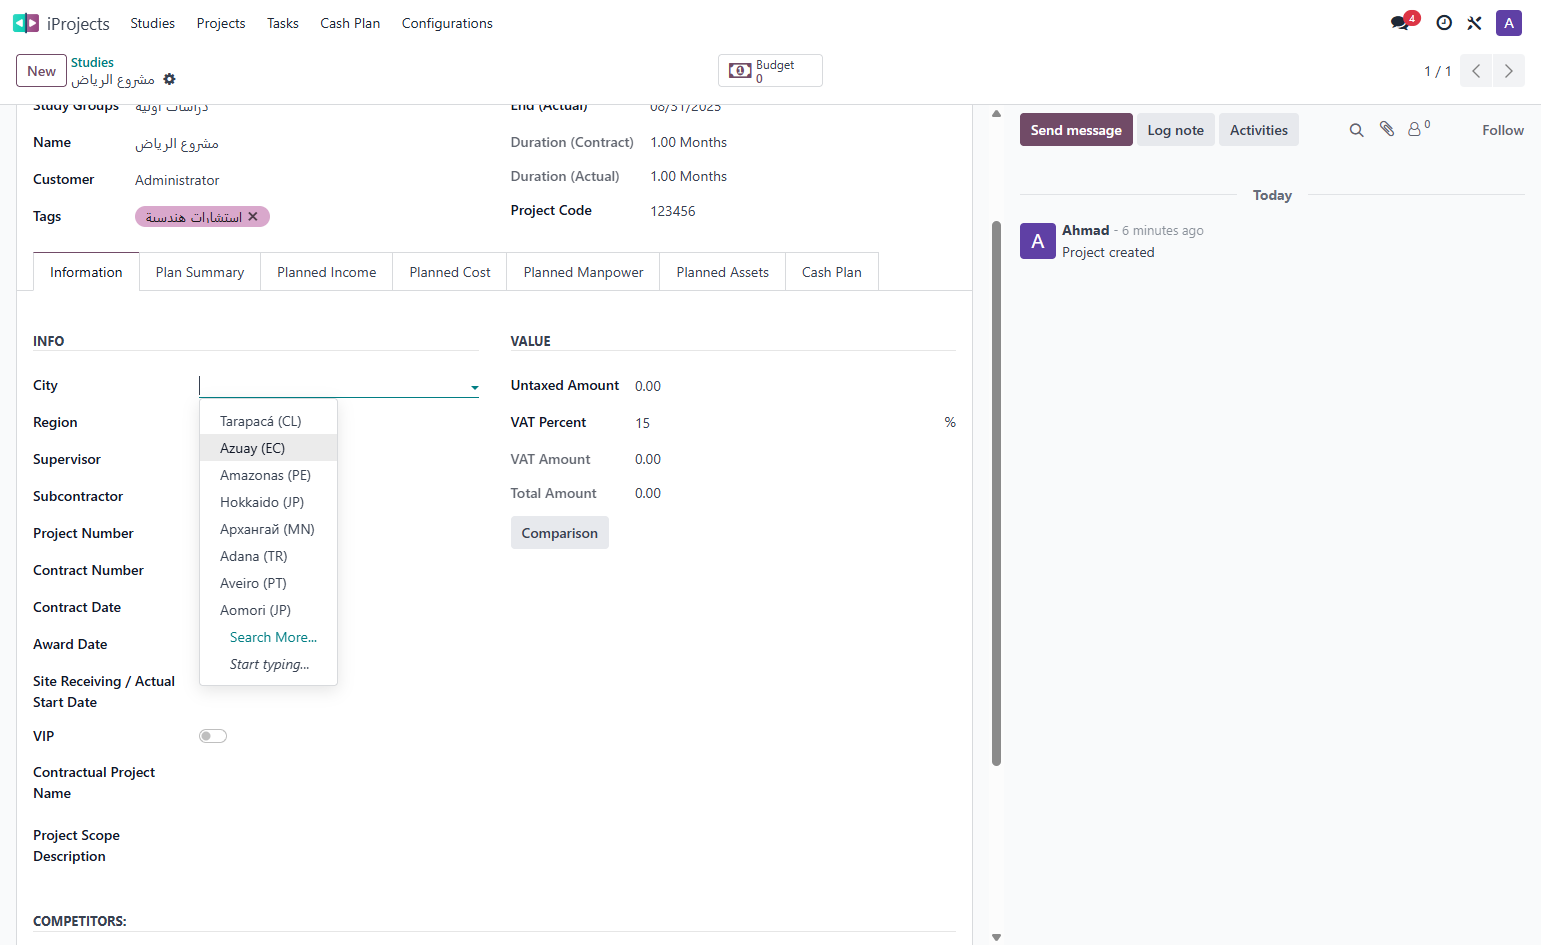Click the VAT Percent value 15
The image size is (1541, 945).
(642, 423)
